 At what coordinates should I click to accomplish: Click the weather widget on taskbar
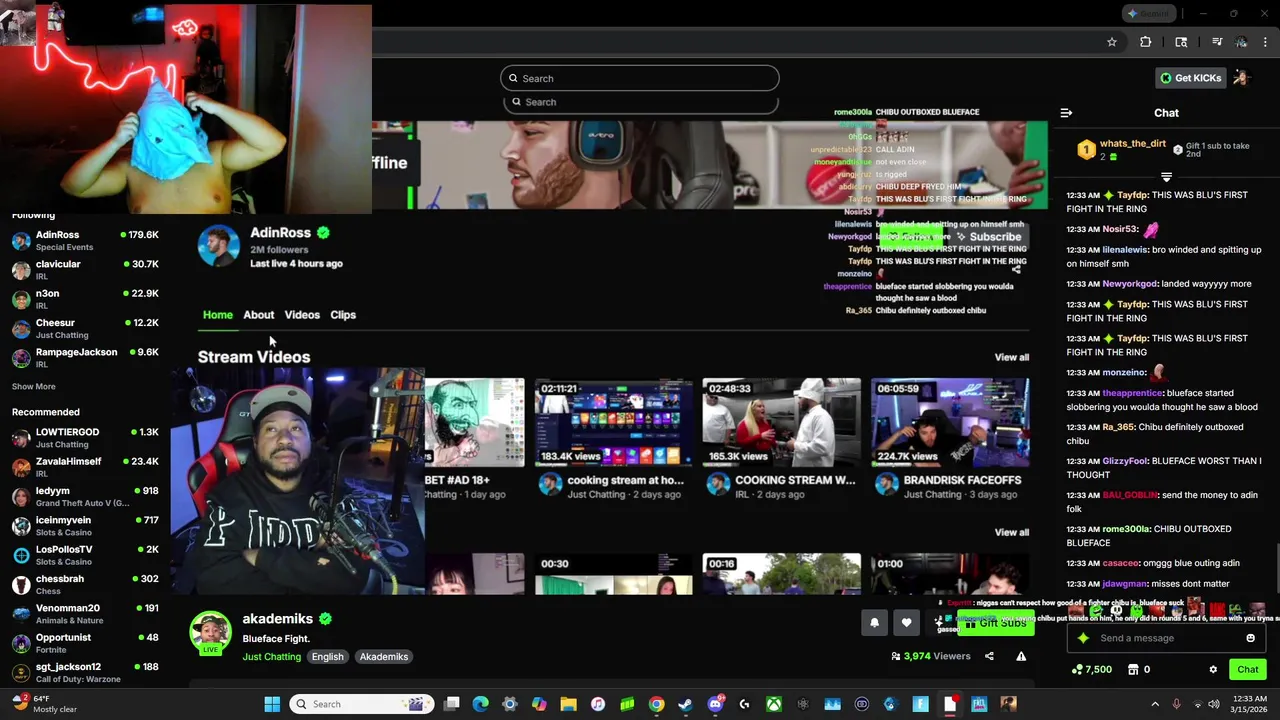click(x=42, y=704)
